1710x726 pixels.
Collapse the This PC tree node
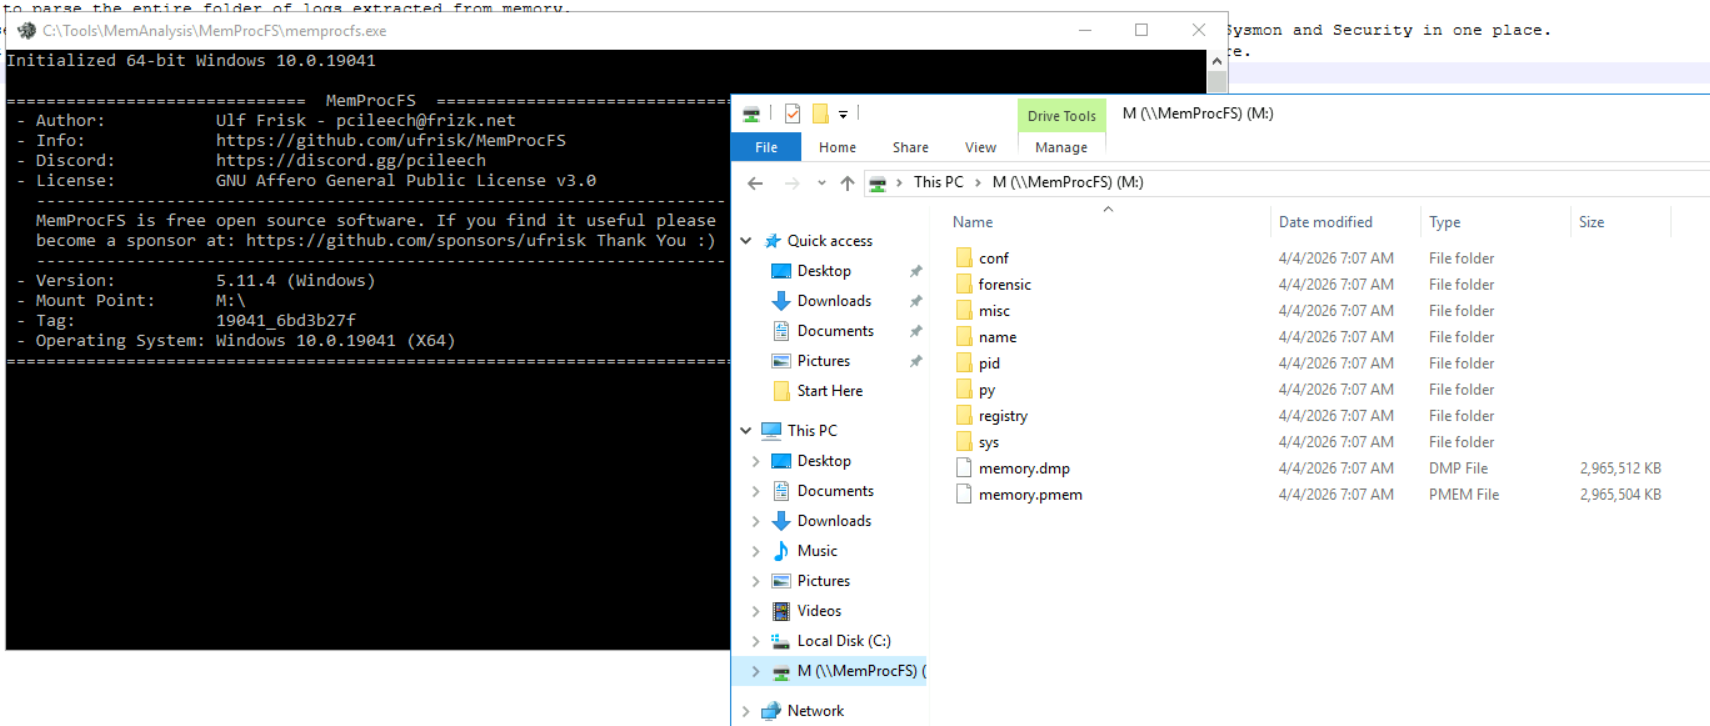[x=746, y=431]
